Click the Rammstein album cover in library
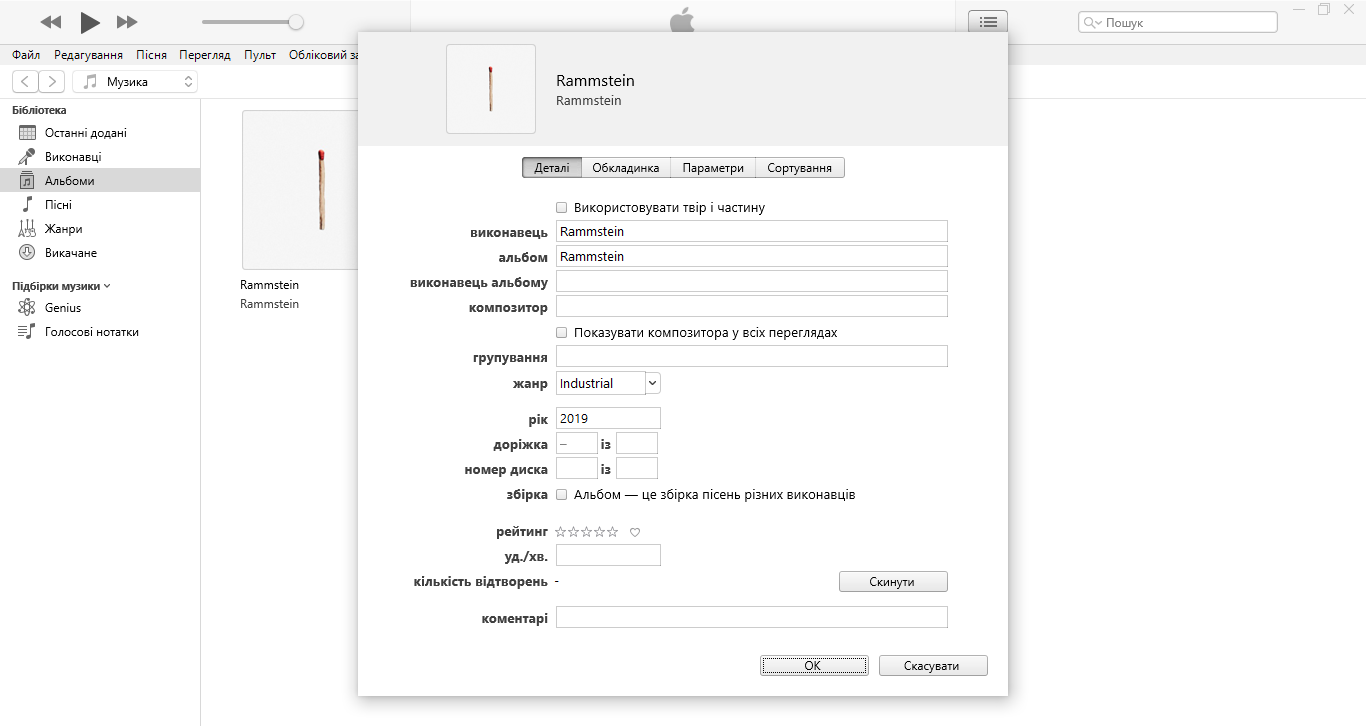 click(x=299, y=190)
